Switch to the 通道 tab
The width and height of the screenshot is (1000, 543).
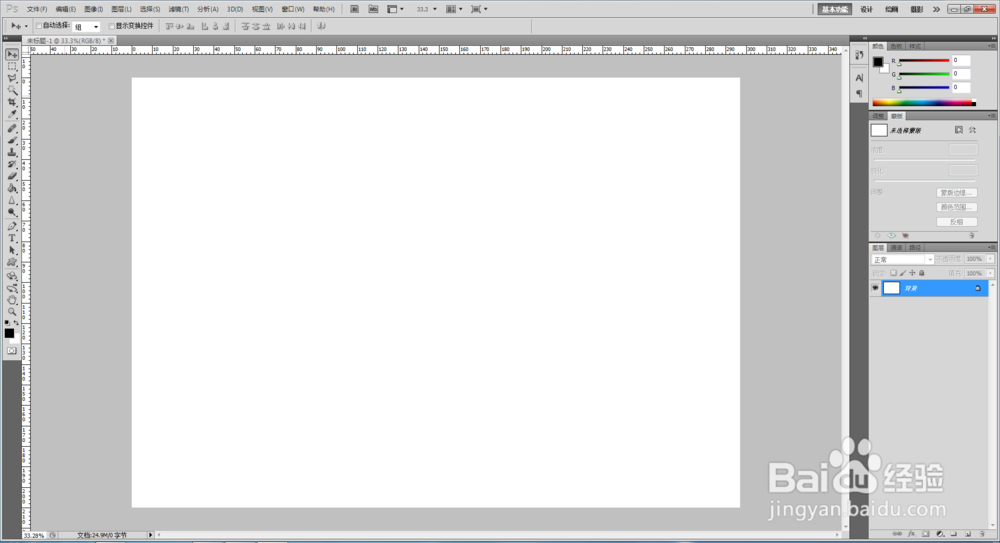(897, 248)
